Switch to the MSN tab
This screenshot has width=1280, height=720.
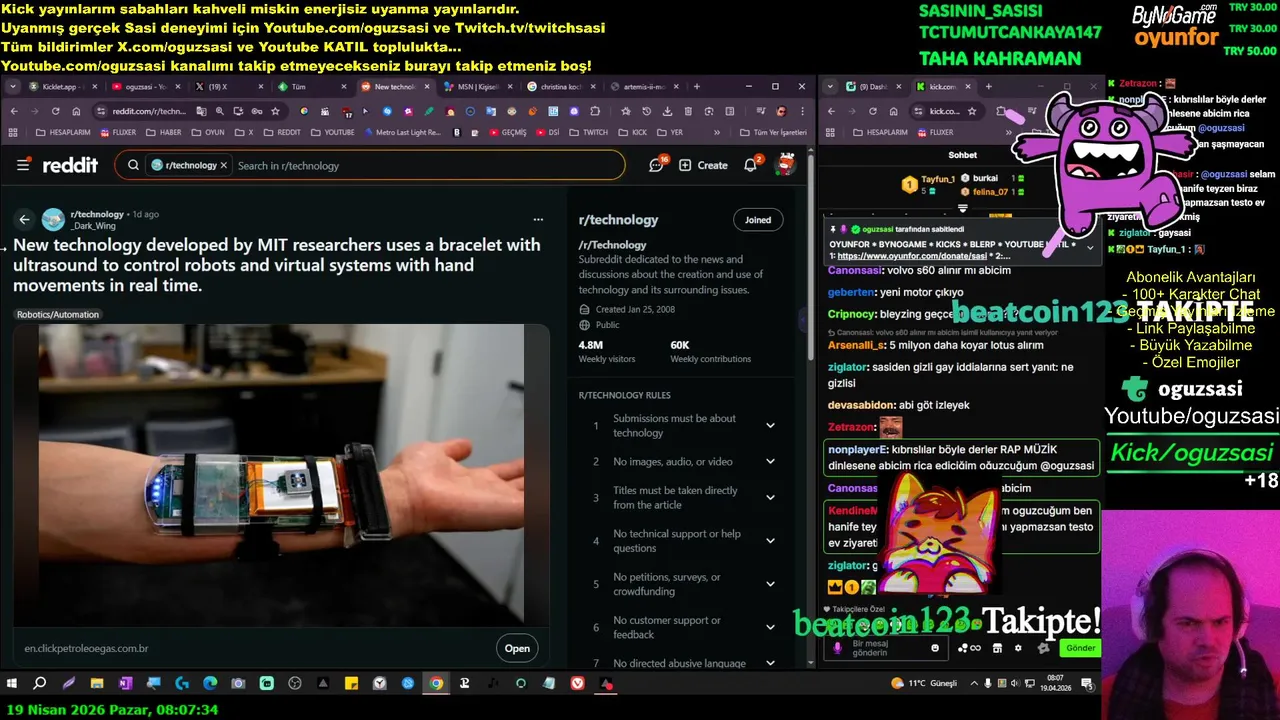tap(478, 87)
